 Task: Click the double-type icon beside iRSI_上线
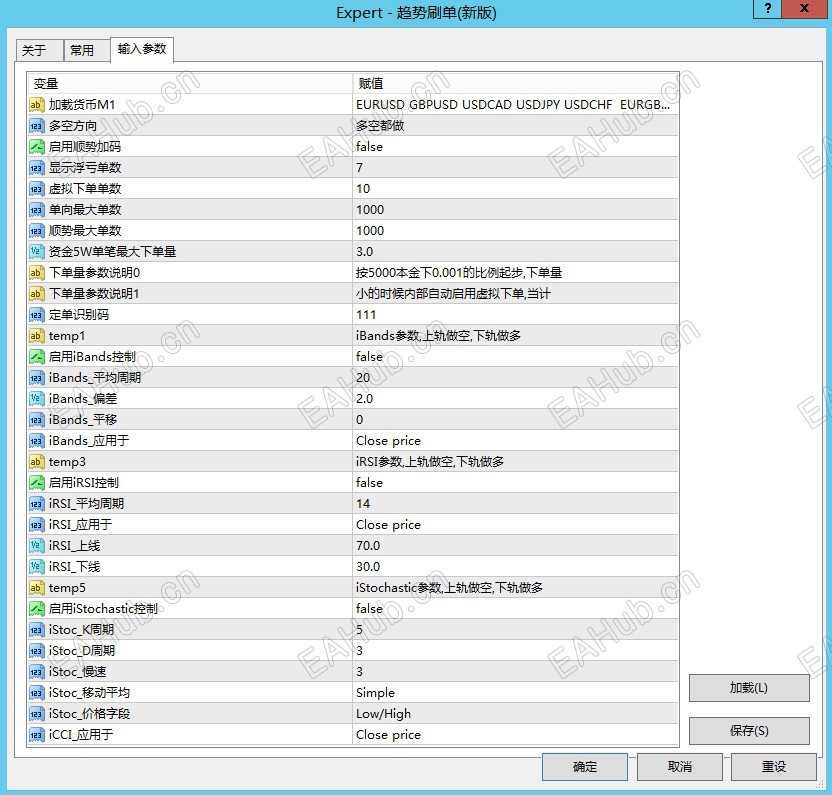[36, 546]
